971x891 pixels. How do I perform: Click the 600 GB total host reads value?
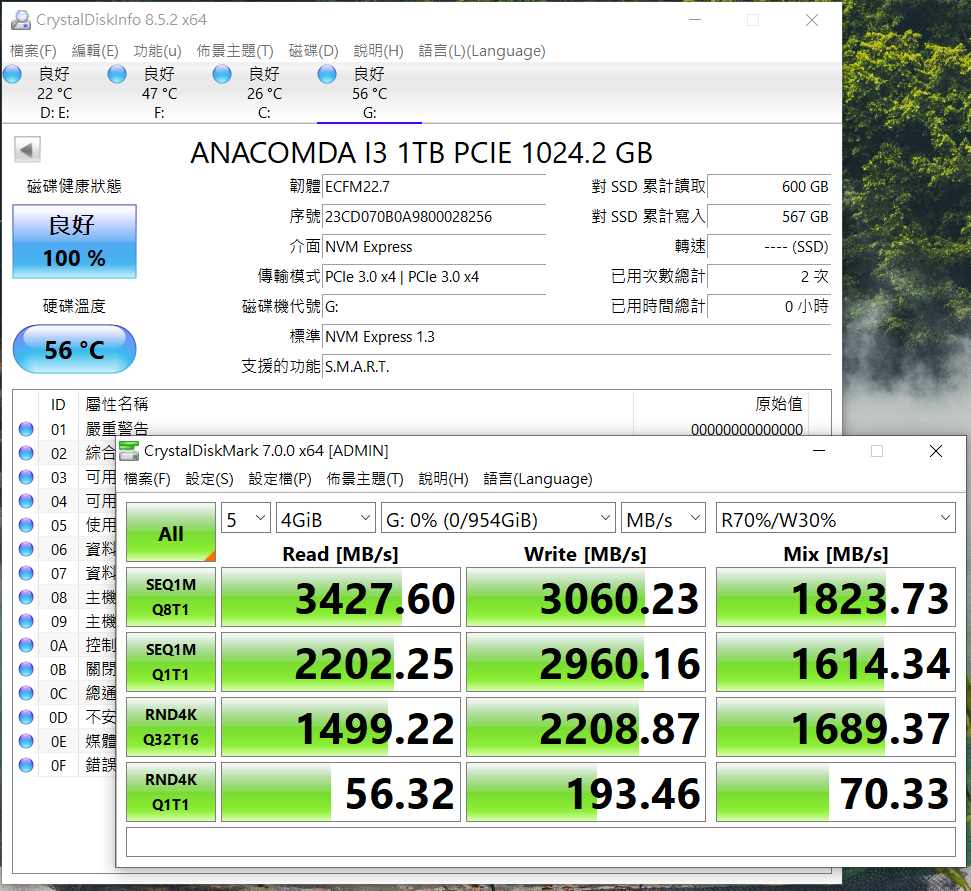769,186
